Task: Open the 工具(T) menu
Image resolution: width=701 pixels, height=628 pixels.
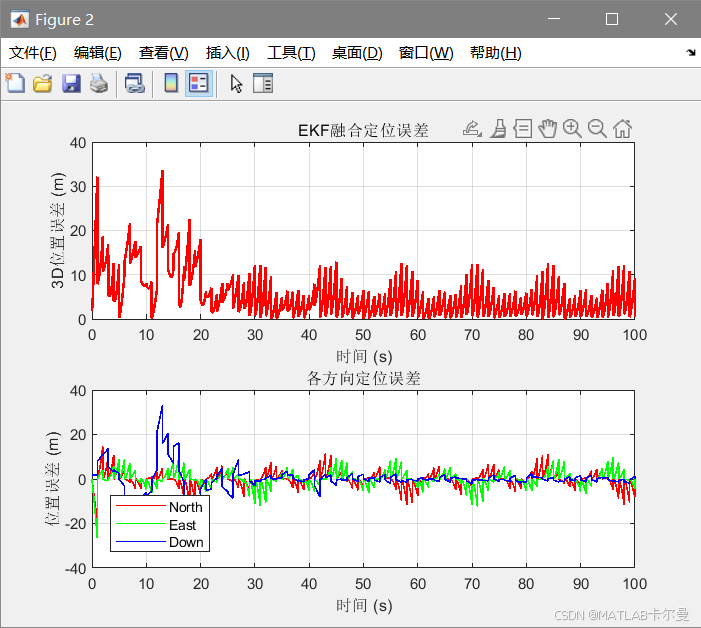Action: (291, 53)
